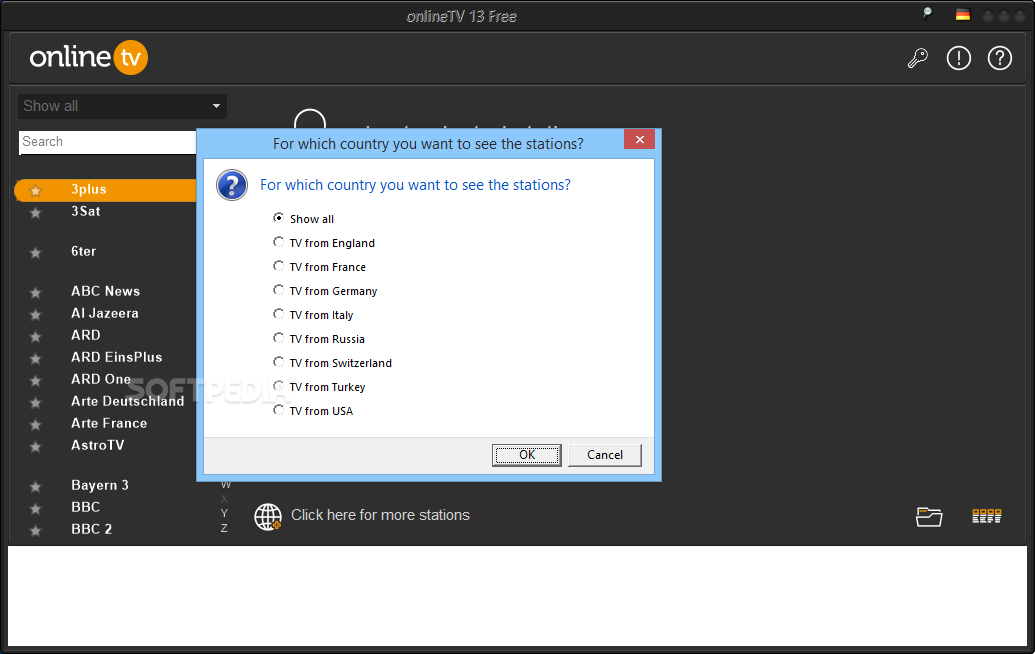Click the exclamation info icon
Viewport: 1035px width, 654px height.
coord(958,58)
